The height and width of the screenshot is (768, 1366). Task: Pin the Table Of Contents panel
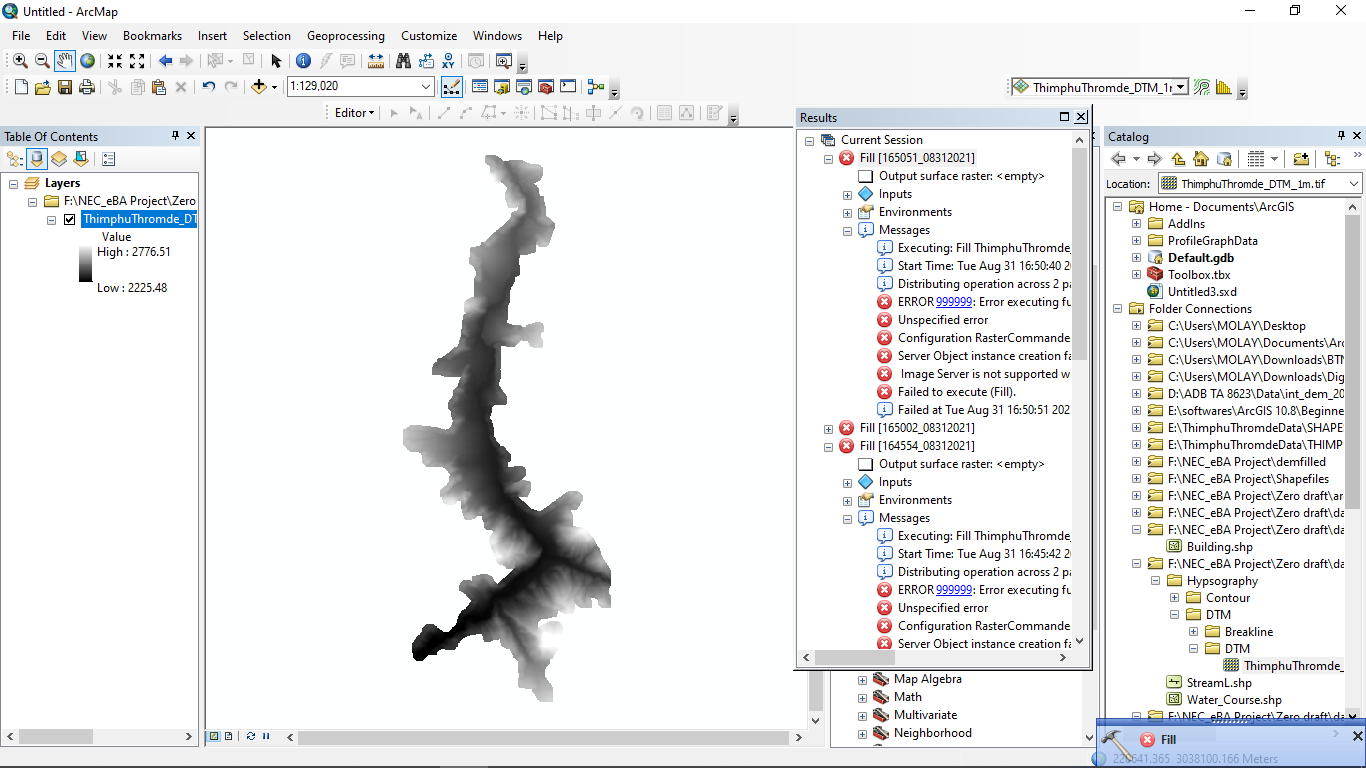[x=176, y=136]
